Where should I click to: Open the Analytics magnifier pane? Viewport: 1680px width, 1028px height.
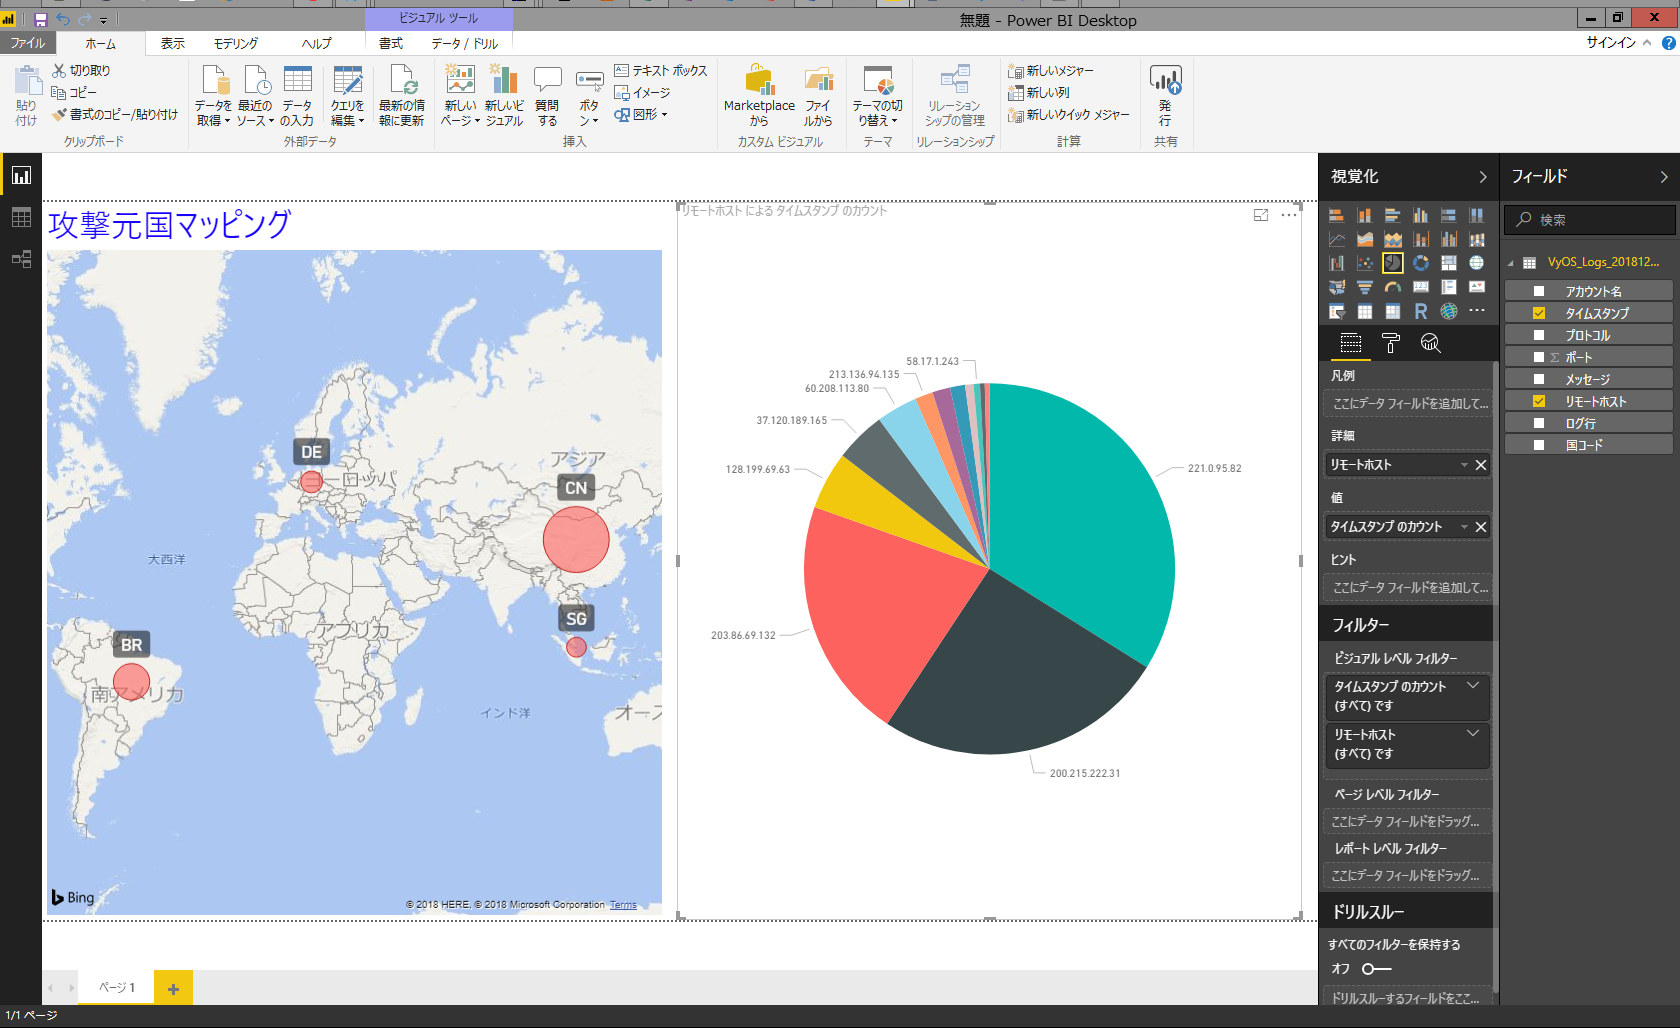[x=1431, y=344]
